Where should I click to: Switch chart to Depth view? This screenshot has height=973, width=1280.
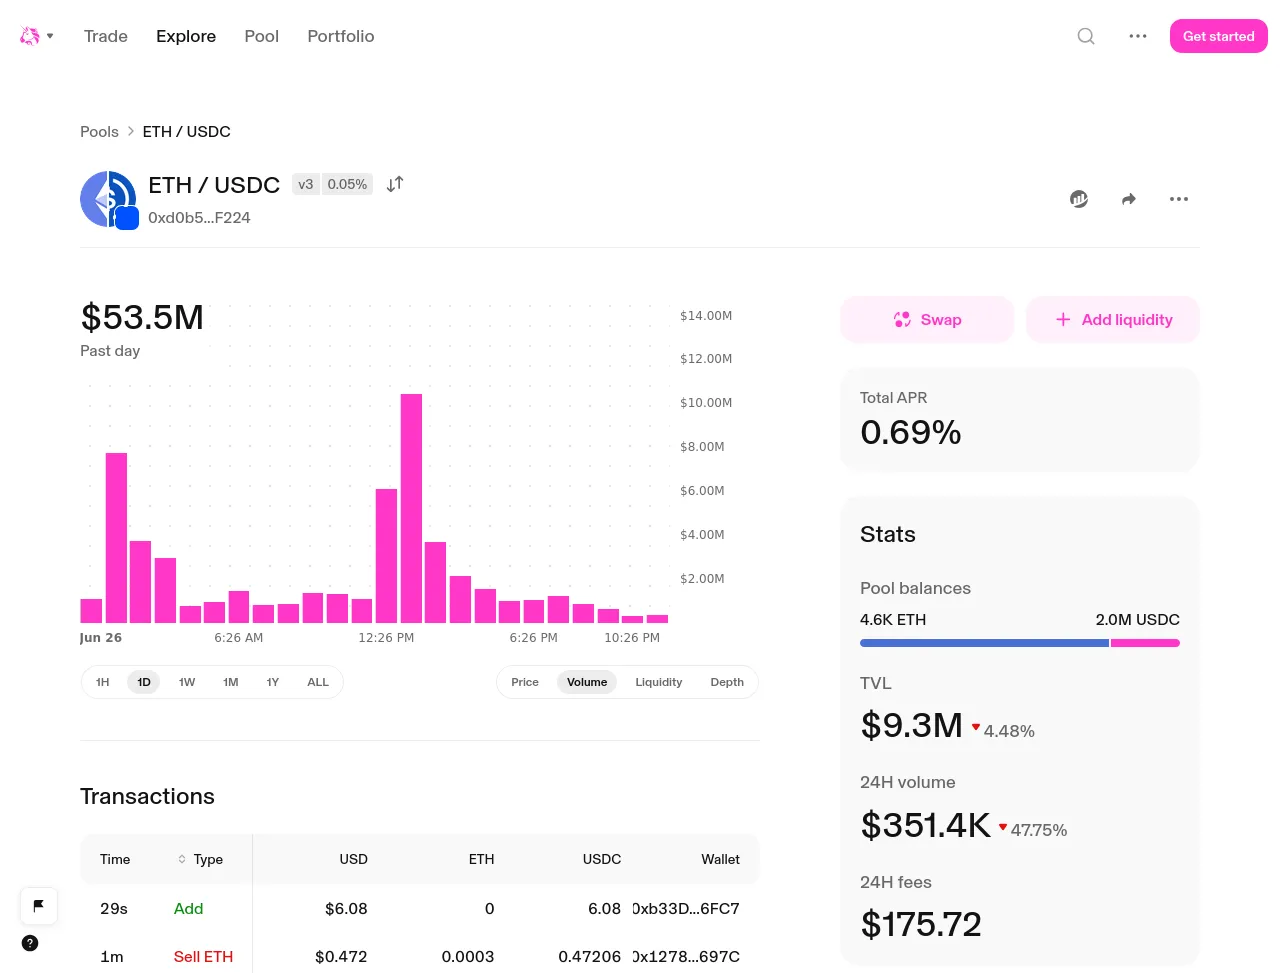(727, 682)
